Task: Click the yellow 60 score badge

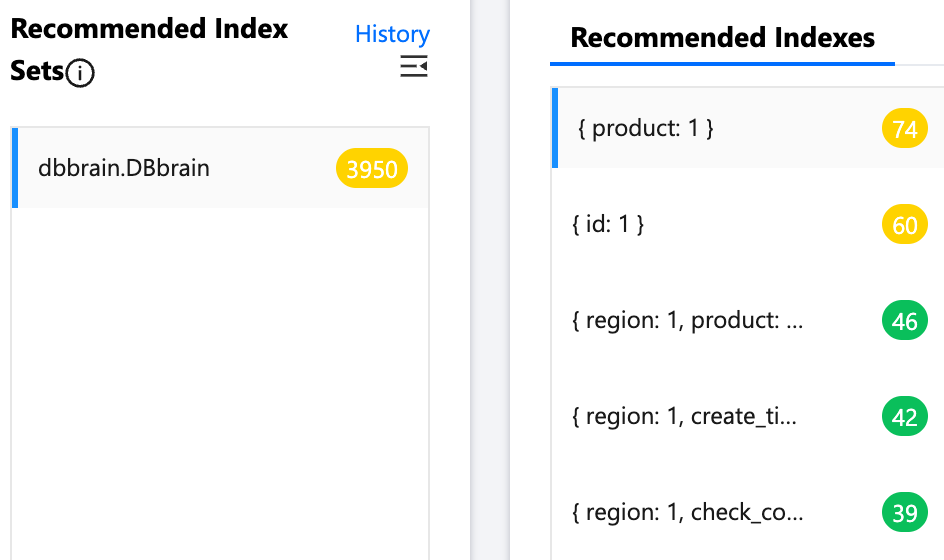Action: (x=905, y=225)
